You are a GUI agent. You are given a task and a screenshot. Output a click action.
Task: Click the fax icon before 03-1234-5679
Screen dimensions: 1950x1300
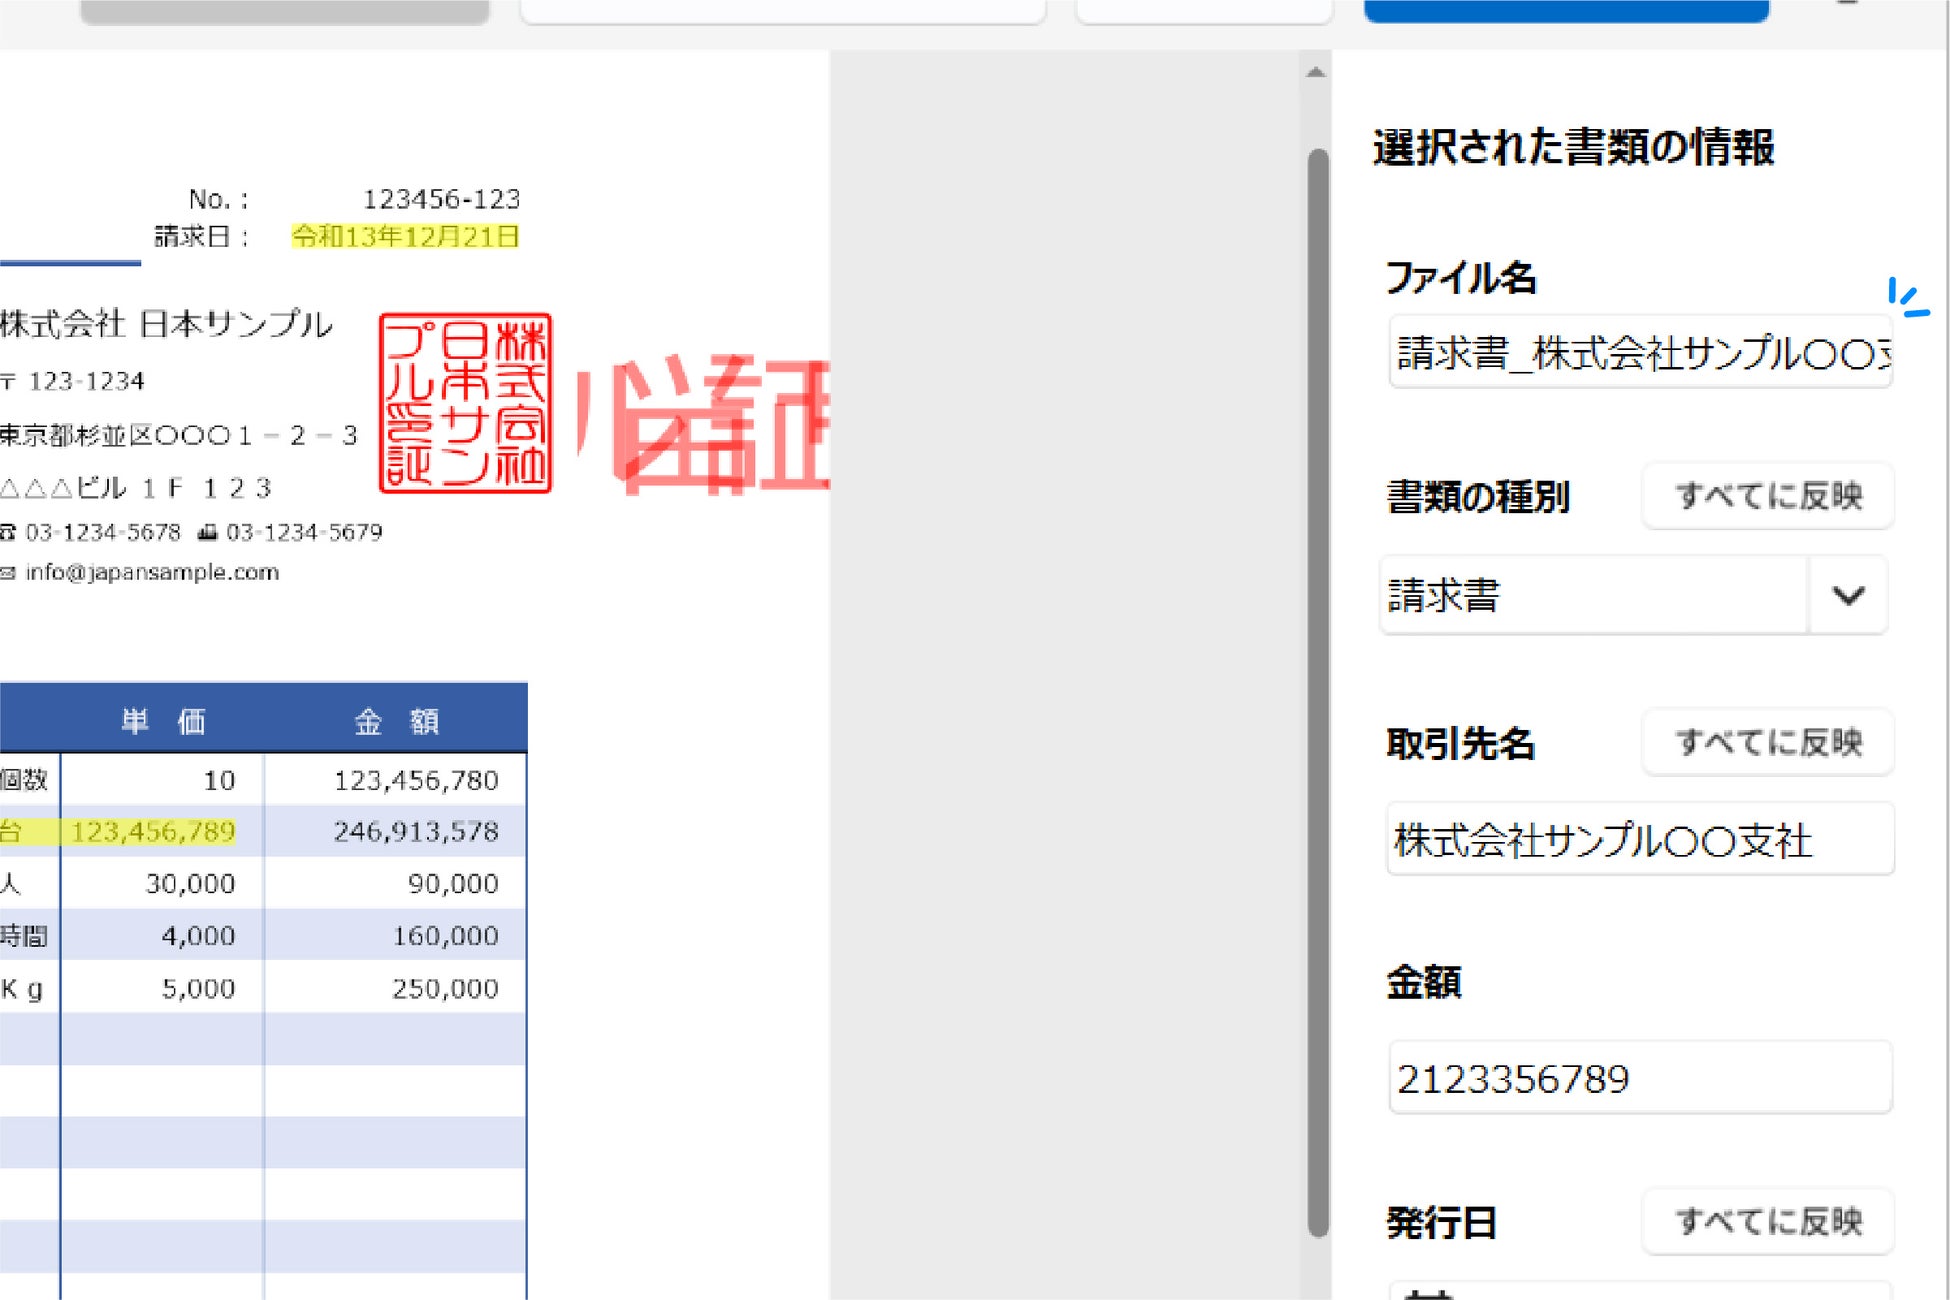(x=207, y=532)
